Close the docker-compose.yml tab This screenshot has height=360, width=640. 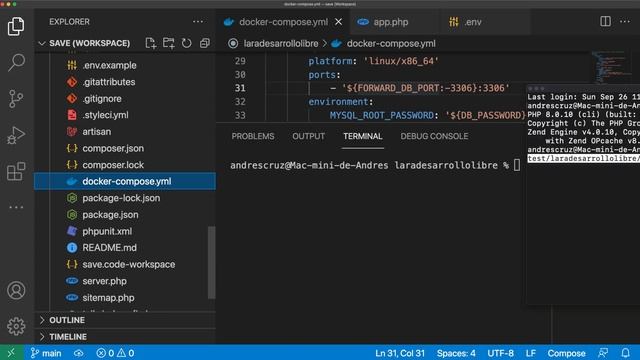pos(338,22)
